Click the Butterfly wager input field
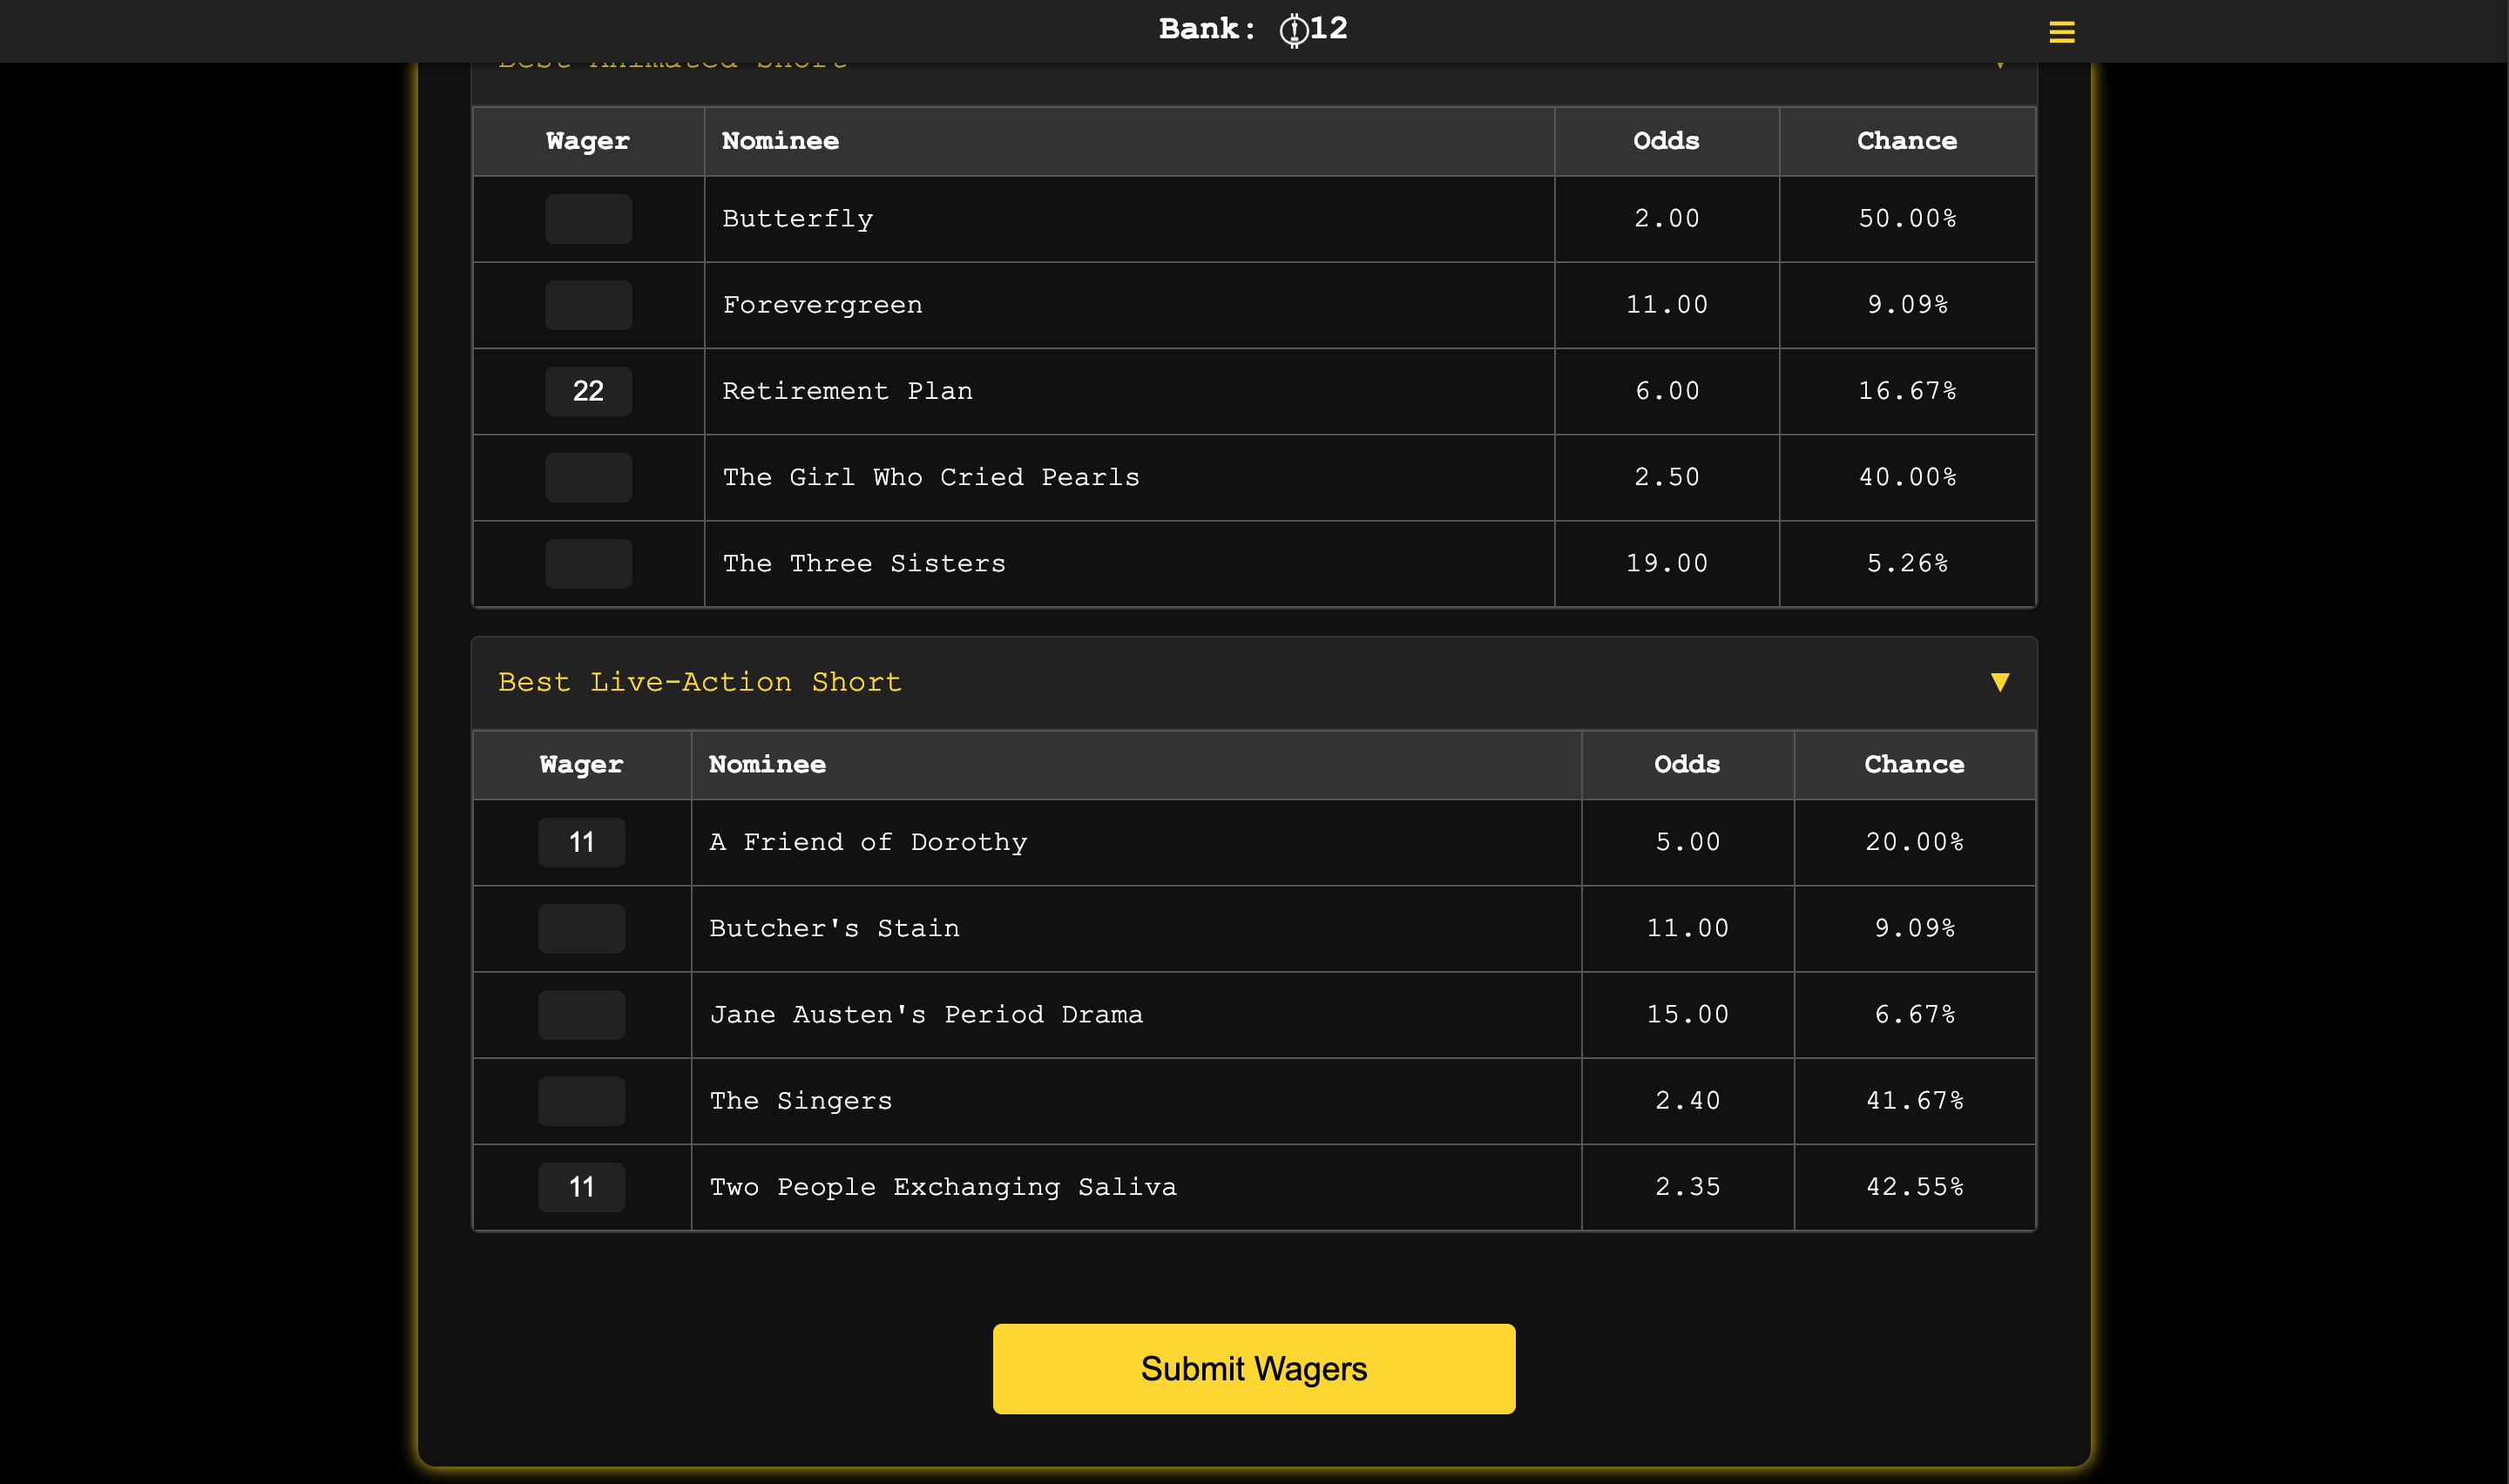Viewport: 2509px width, 1484px height. (588, 219)
